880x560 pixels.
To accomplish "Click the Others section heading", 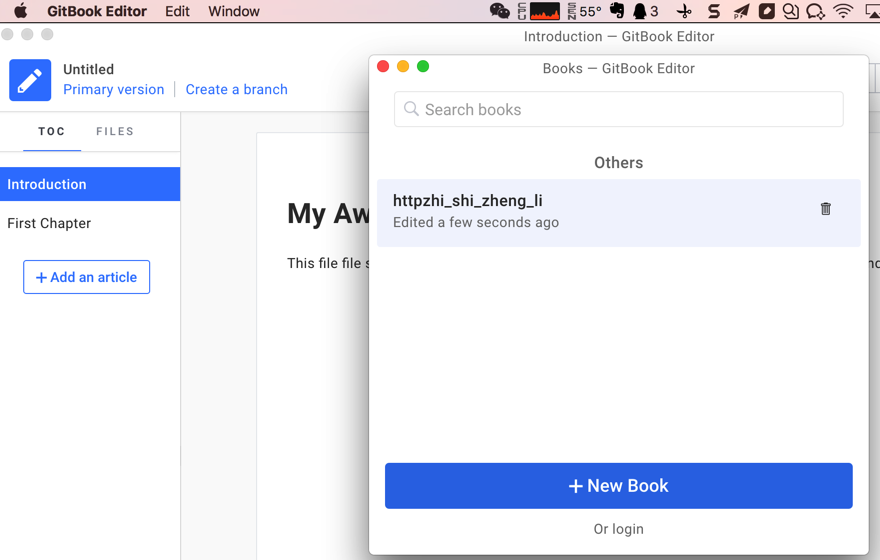I will click(x=618, y=163).
